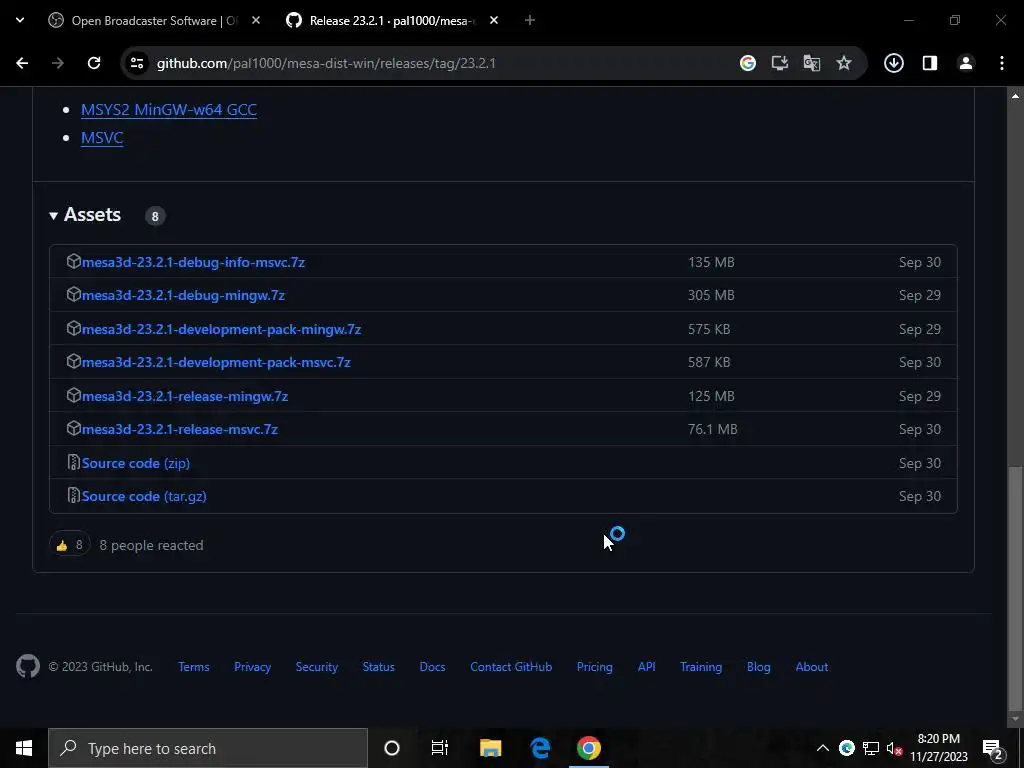The height and width of the screenshot is (768, 1024).
Task: Click the Google icon in address bar
Action: point(748,63)
